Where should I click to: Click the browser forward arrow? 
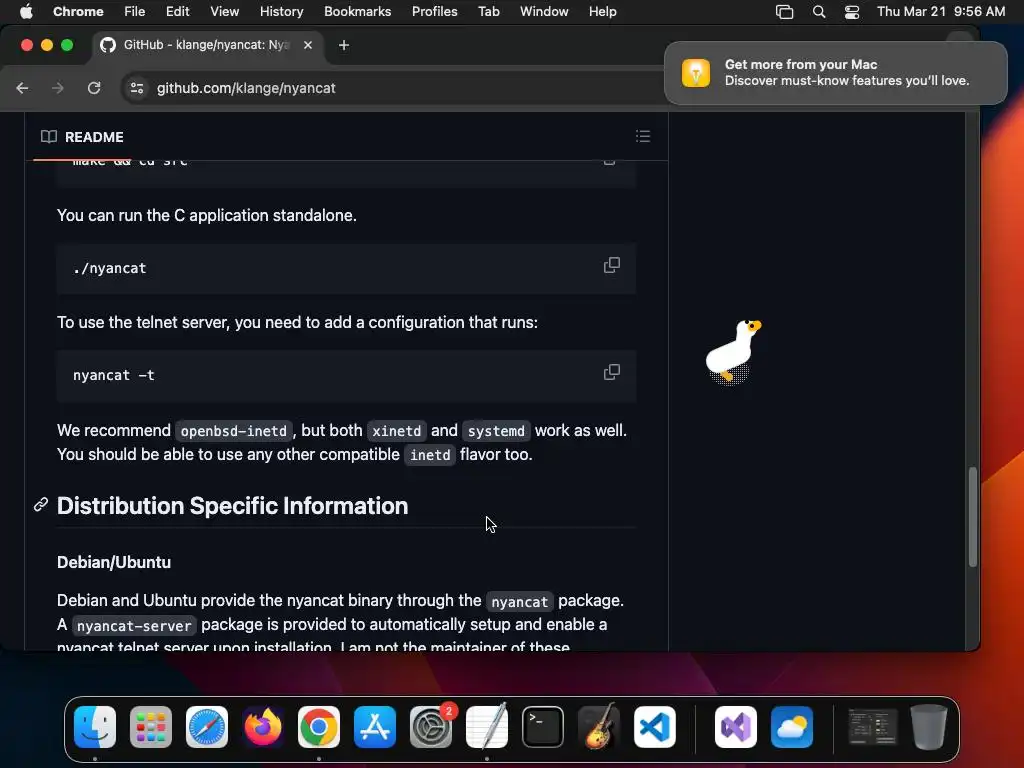coord(58,88)
